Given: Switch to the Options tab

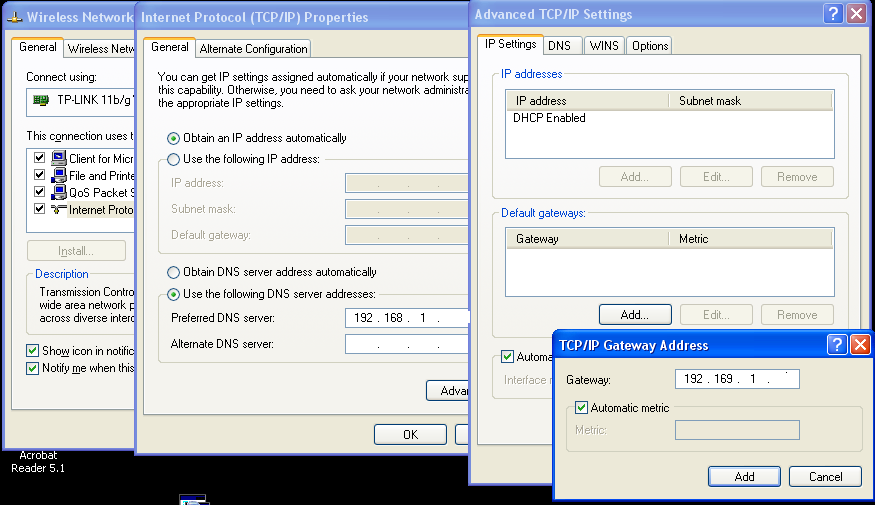Looking at the screenshot, I should pyautogui.click(x=650, y=46).
